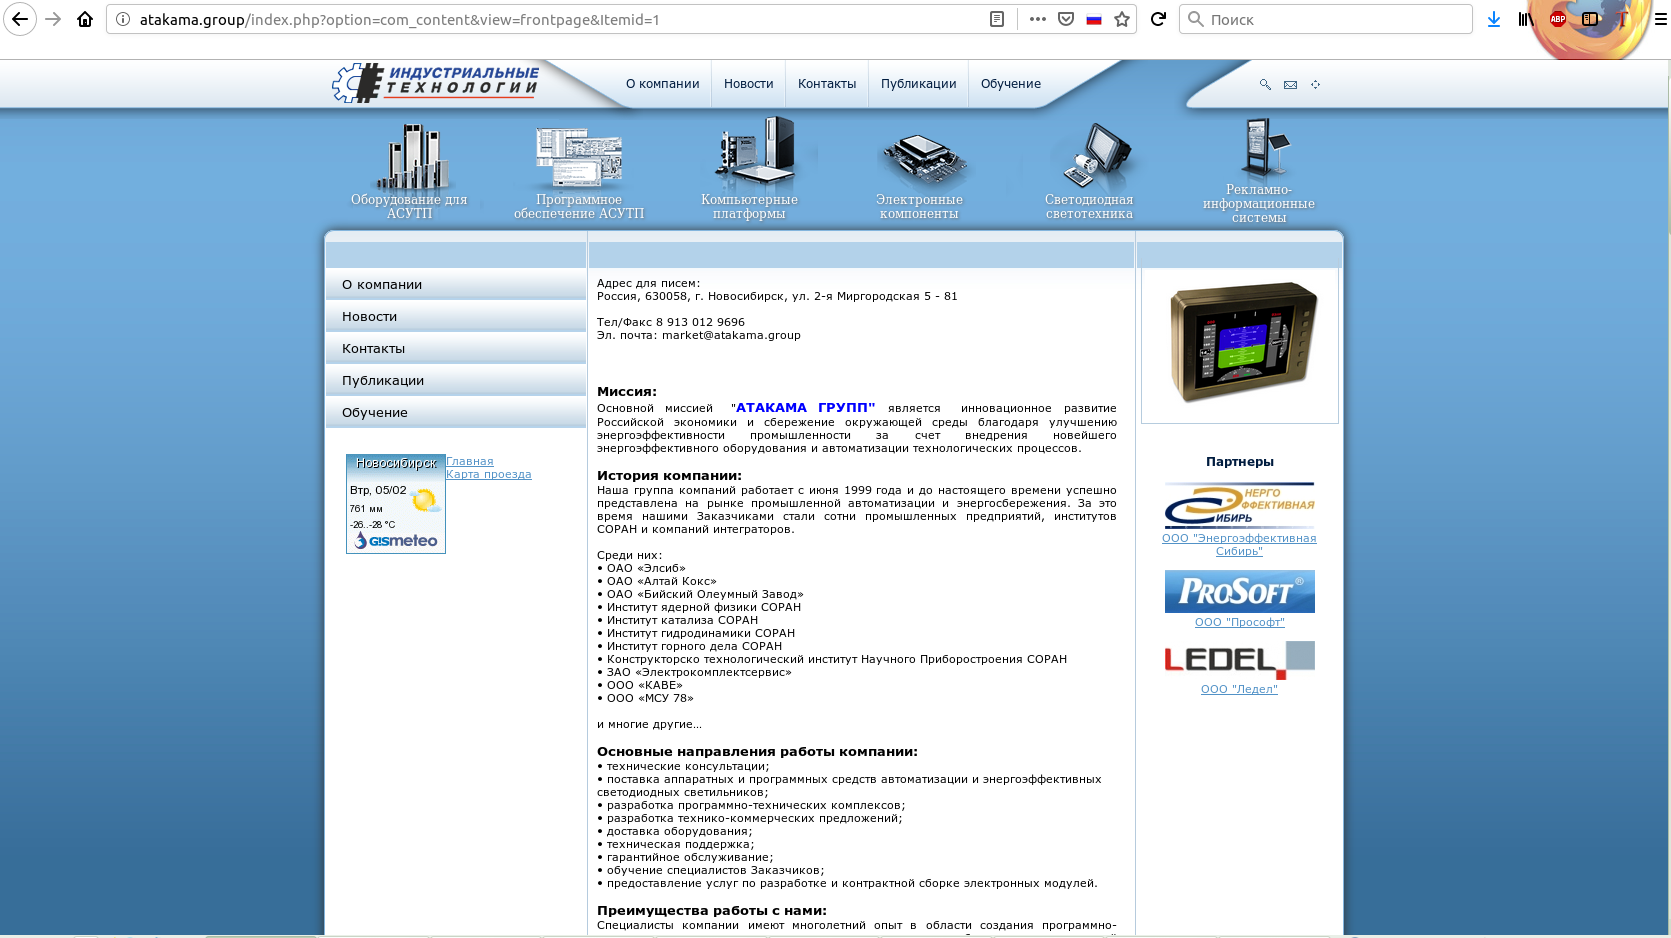Open the Firefox library

click(x=1525, y=19)
